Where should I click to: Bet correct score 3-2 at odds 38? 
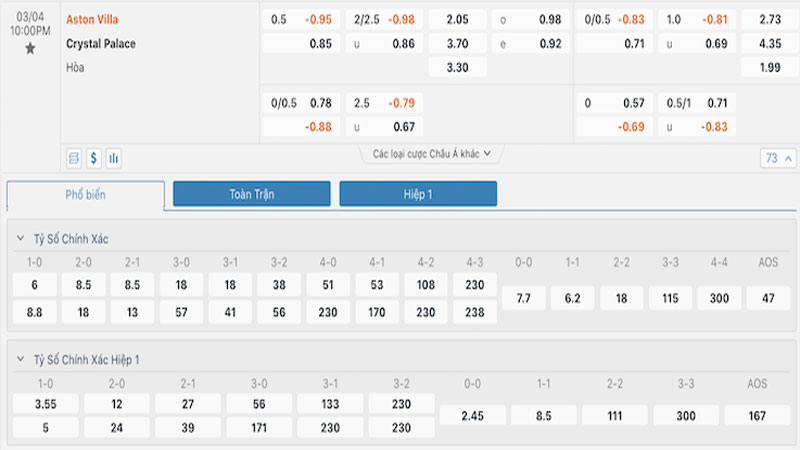point(279,285)
